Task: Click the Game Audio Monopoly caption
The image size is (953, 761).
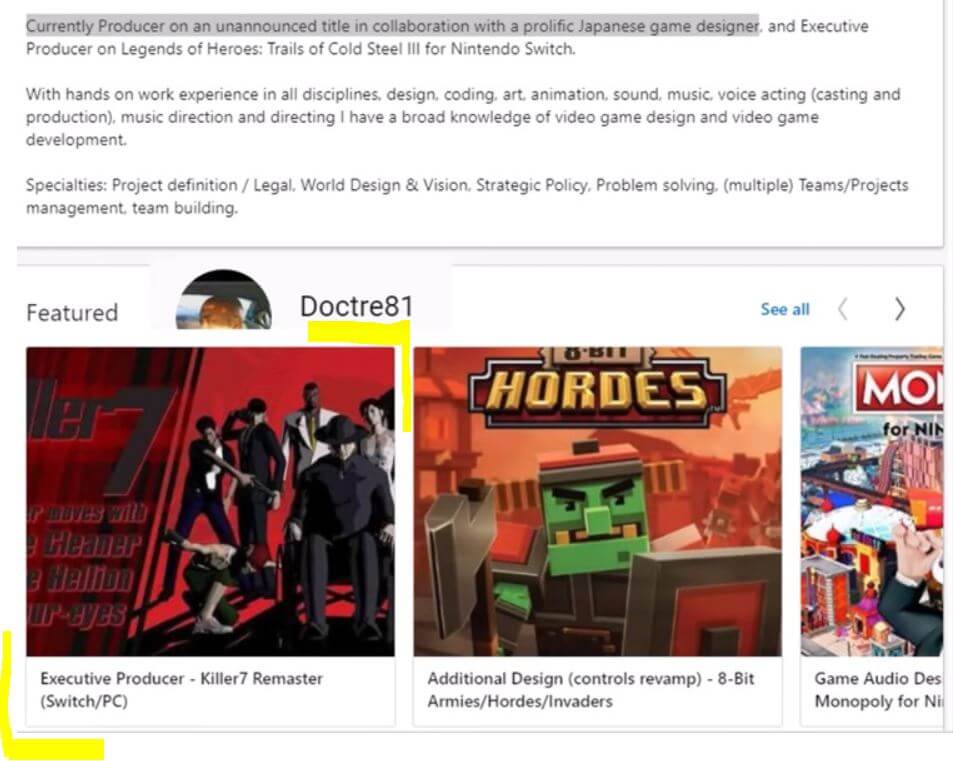Action: click(x=878, y=690)
